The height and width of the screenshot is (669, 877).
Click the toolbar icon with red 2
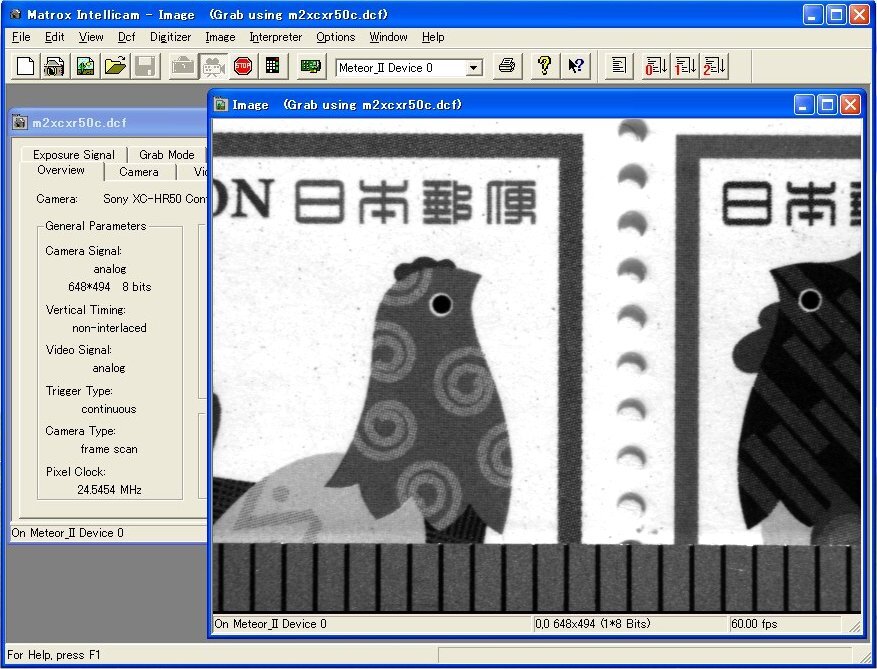point(715,67)
